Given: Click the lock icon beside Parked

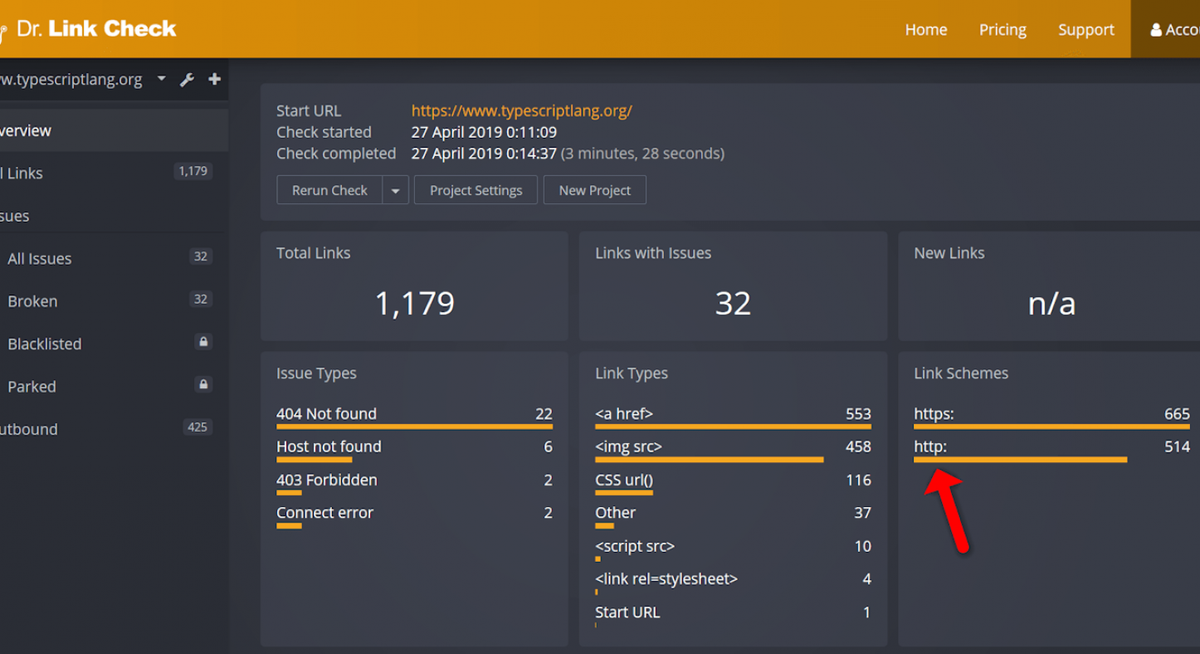Looking at the screenshot, I should point(204,385).
